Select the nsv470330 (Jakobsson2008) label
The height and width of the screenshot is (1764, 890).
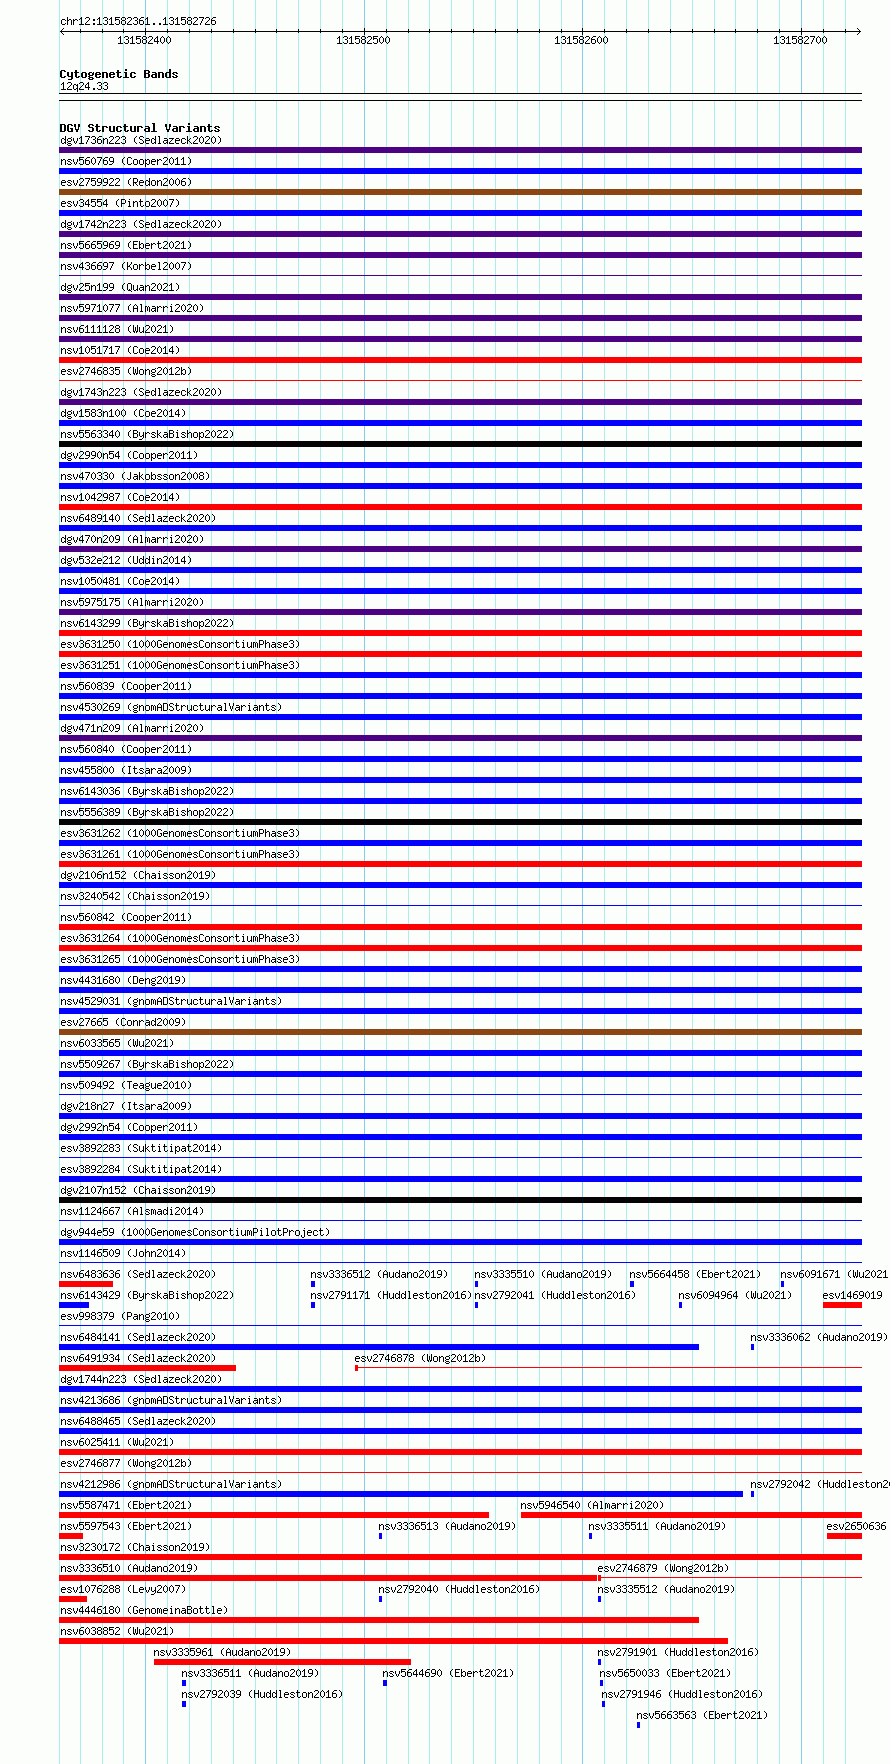pyautogui.click(x=135, y=476)
